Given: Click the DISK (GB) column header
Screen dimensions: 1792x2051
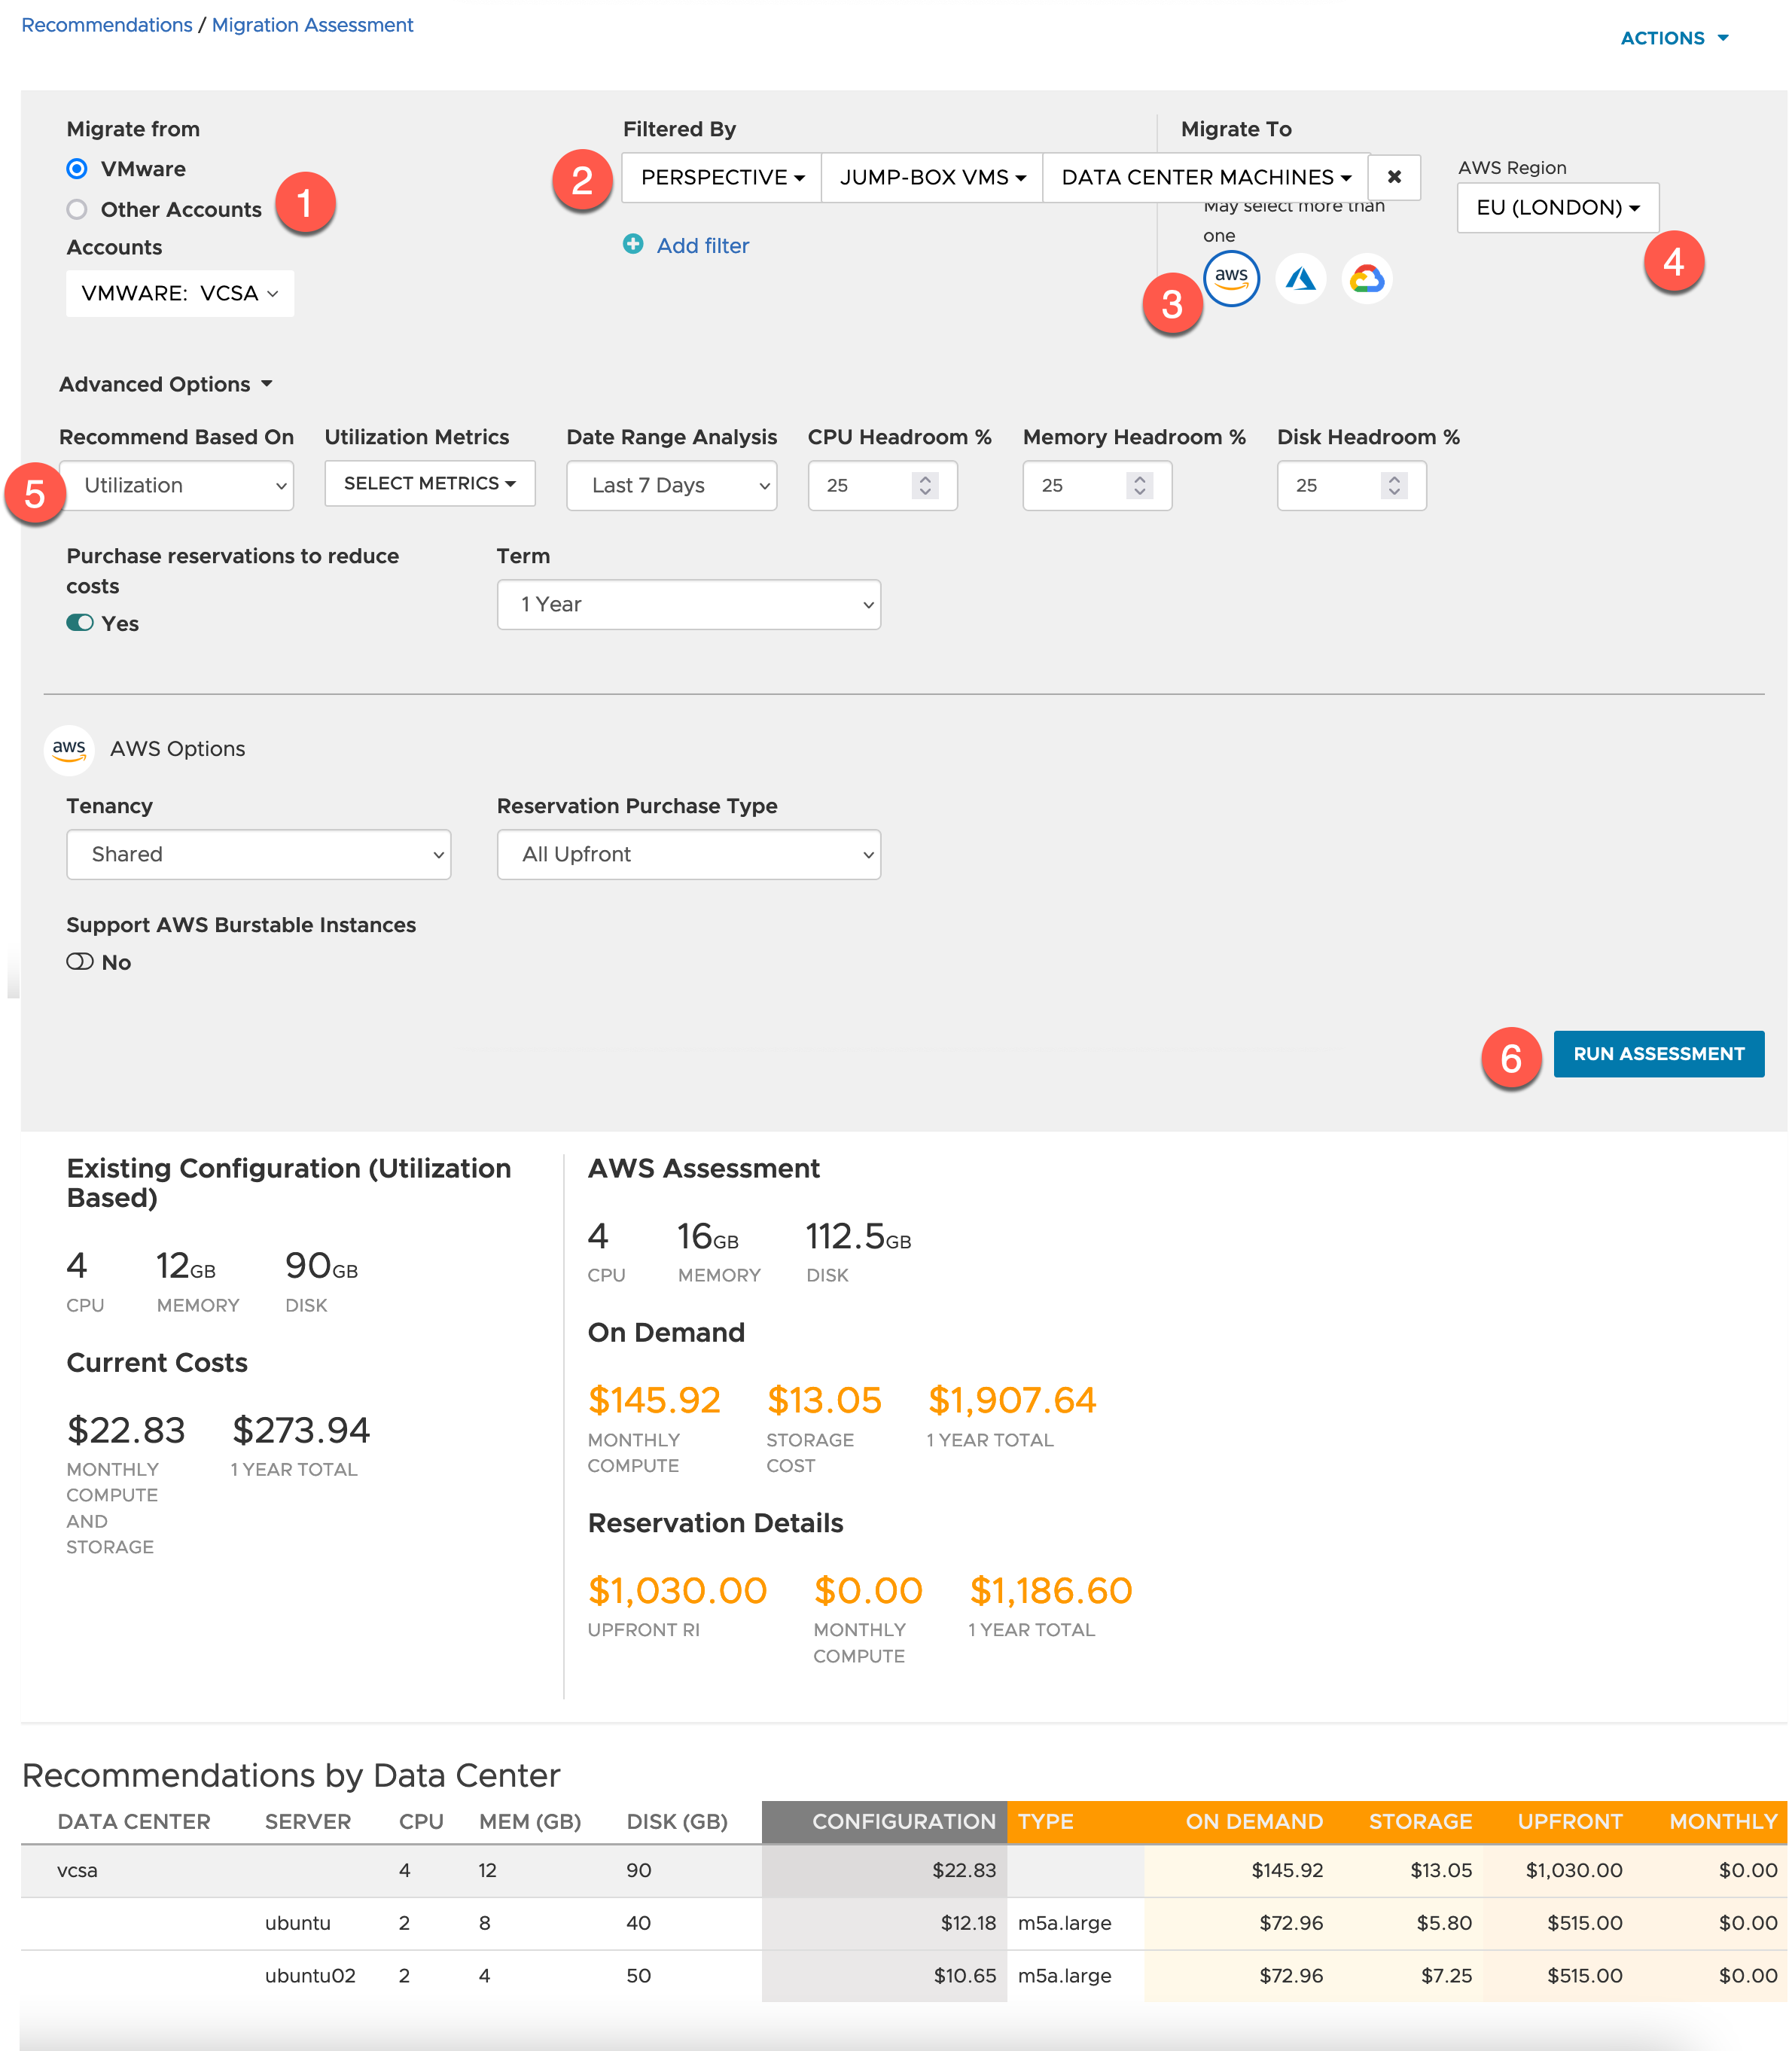Looking at the screenshot, I should click(x=677, y=1821).
